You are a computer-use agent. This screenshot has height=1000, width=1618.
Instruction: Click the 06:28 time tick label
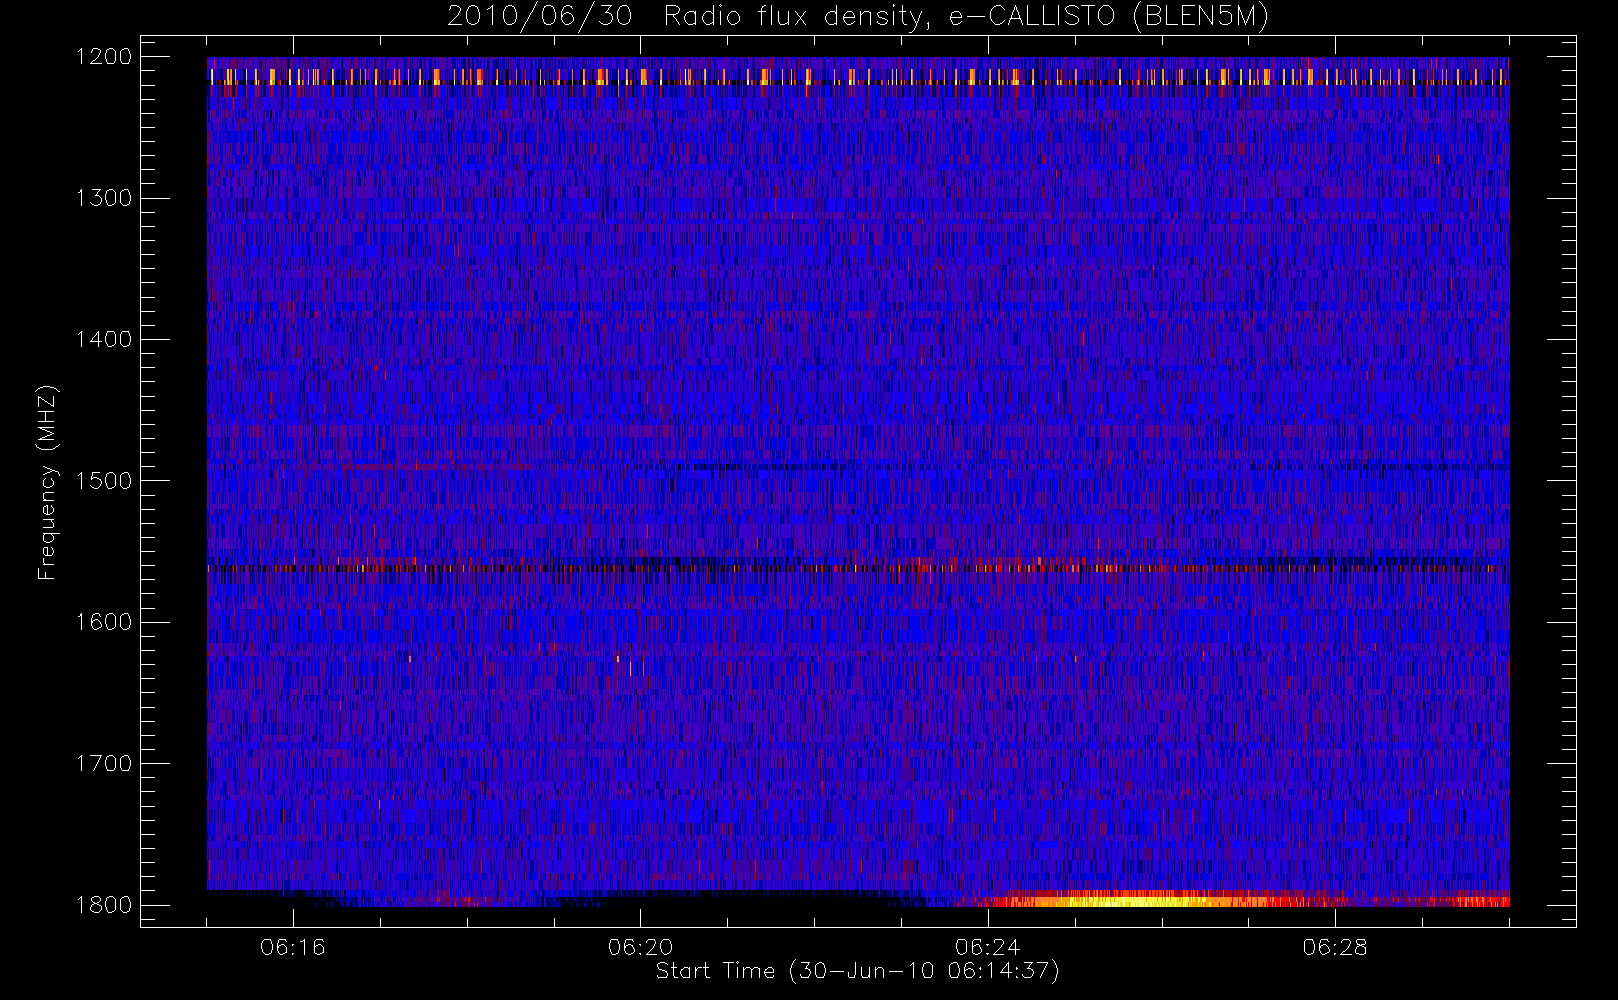[1334, 947]
